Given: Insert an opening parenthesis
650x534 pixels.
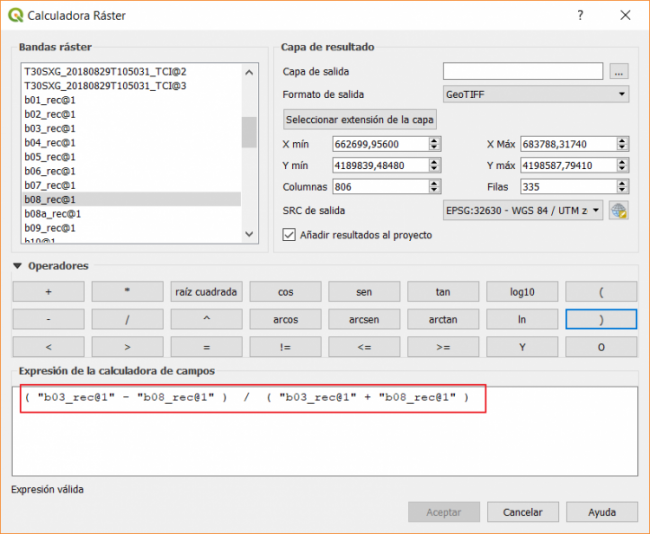Looking at the screenshot, I should point(601,291).
